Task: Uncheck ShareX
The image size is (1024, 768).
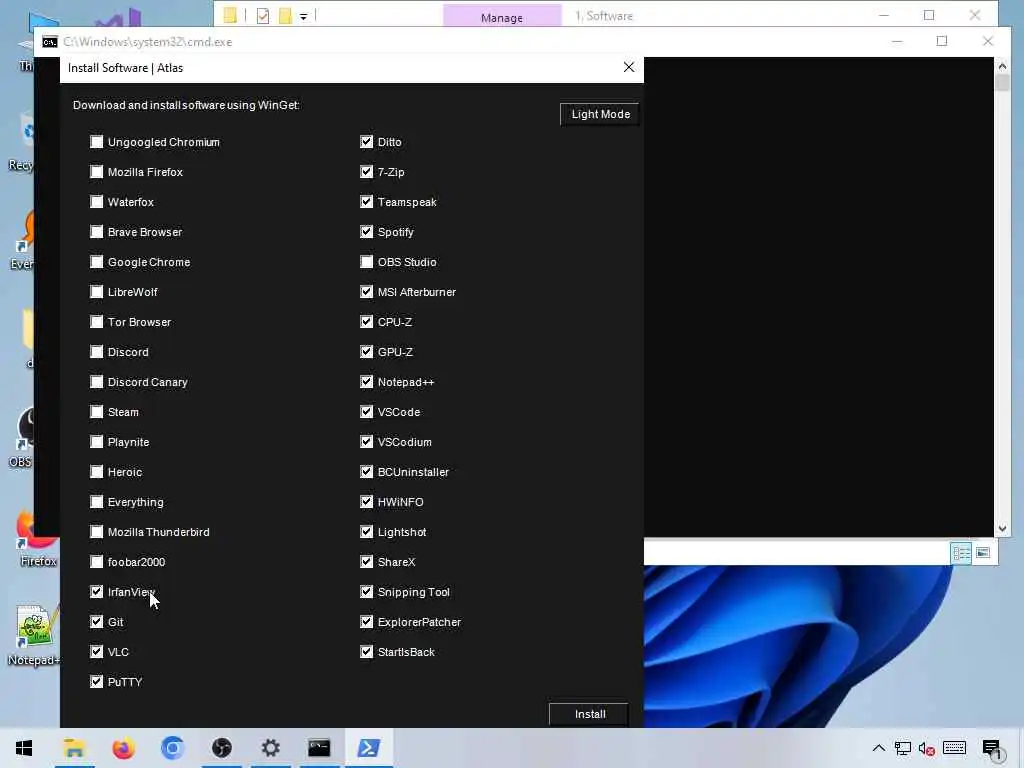Action: (366, 562)
